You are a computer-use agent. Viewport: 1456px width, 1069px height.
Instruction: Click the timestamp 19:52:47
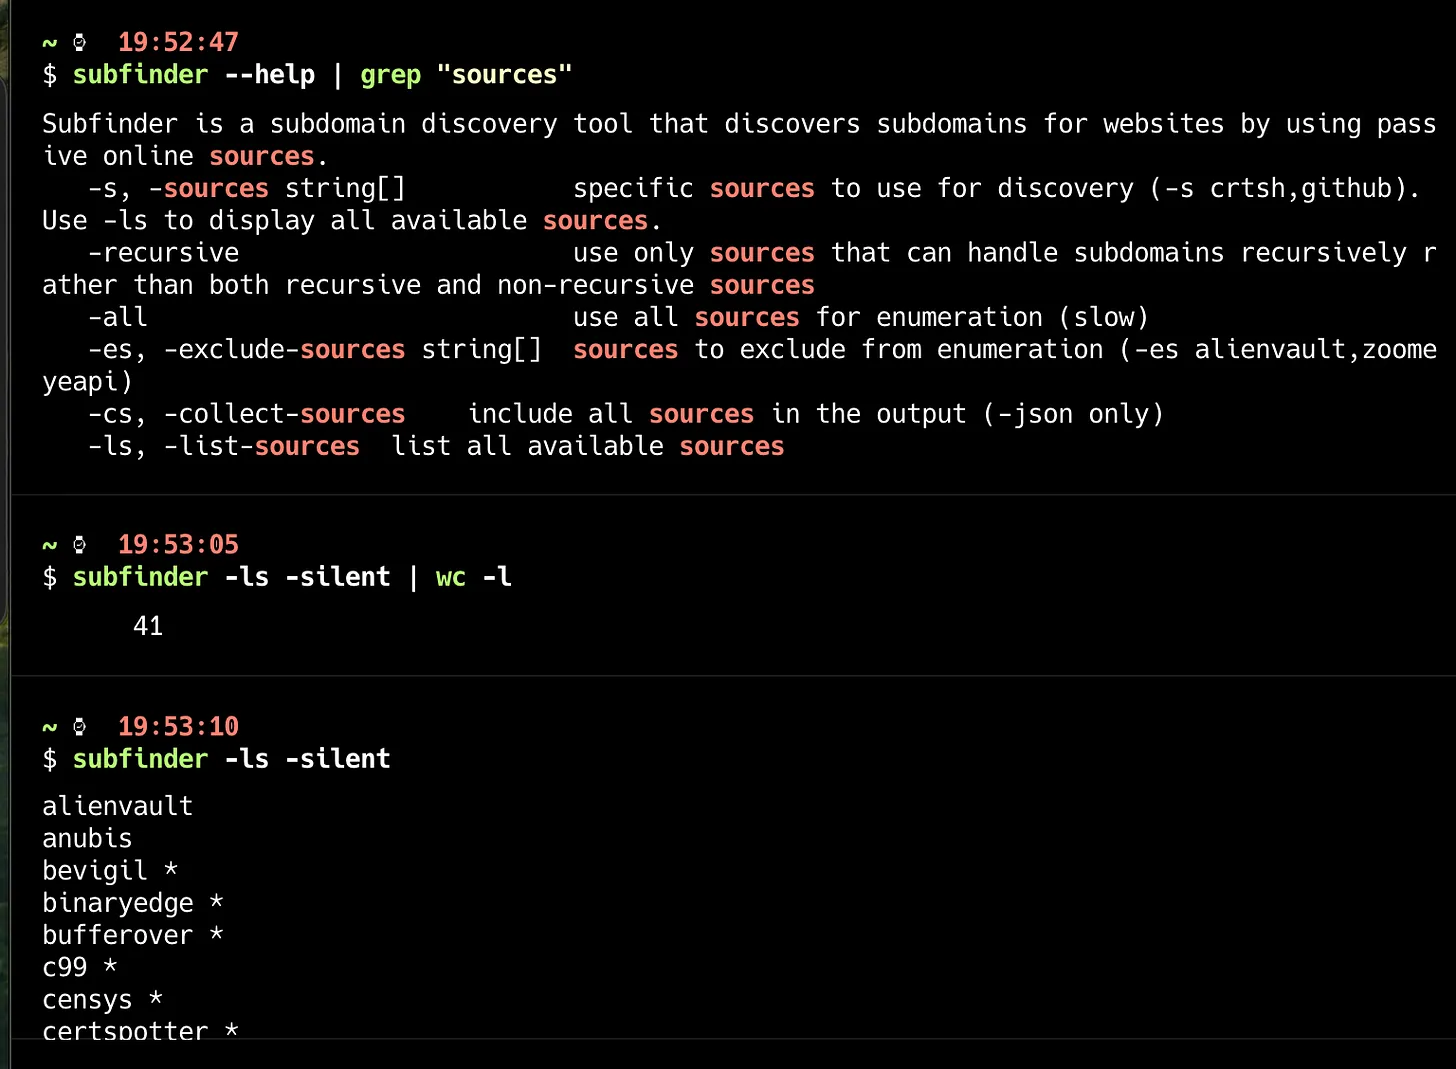click(x=178, y=42)
